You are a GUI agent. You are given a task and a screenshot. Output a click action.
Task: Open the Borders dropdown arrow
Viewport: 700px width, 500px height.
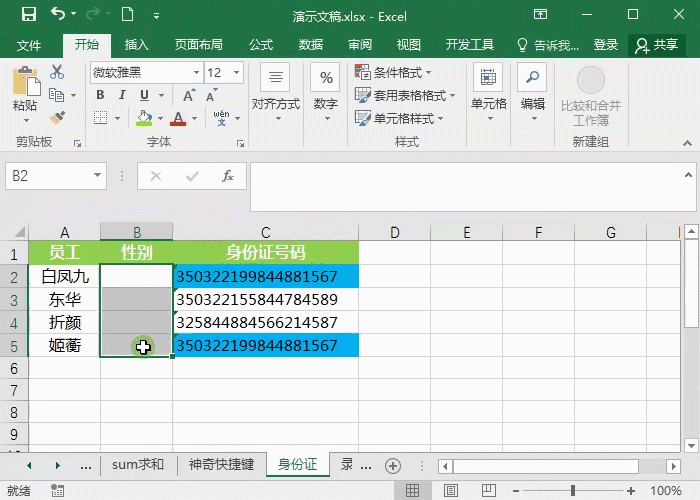(x=117, y=118)
